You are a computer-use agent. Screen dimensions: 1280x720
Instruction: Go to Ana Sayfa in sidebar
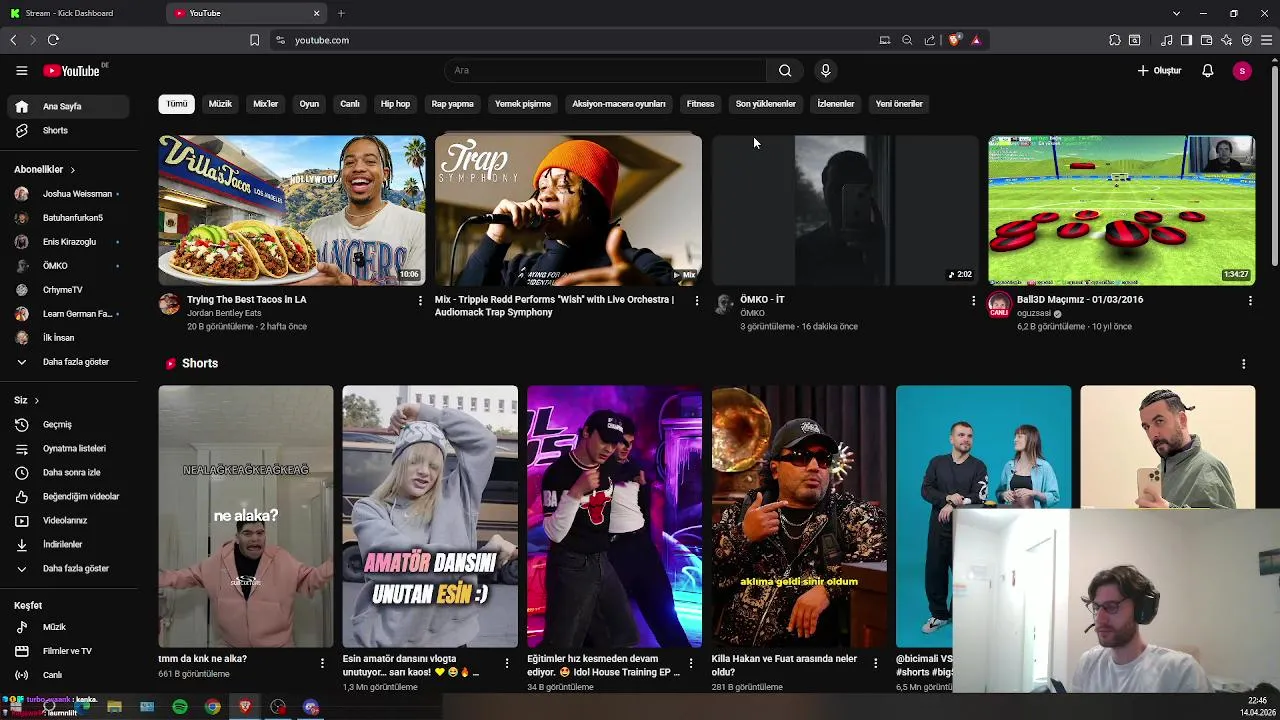66,106
